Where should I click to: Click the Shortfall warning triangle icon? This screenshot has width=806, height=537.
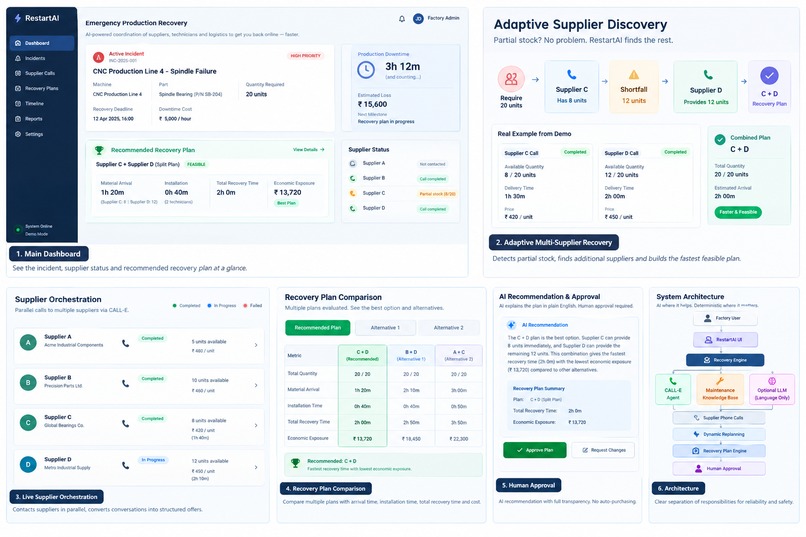[x=634, y=75]
